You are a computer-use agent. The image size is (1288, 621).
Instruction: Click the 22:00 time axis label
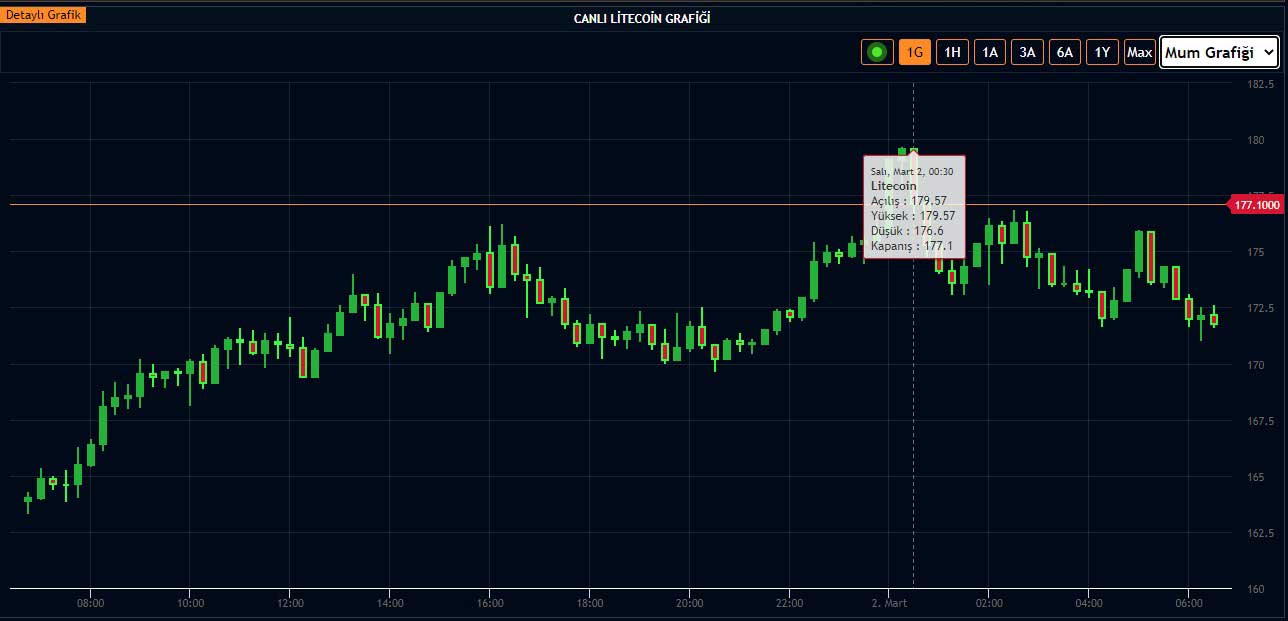(x=789, y=603)
